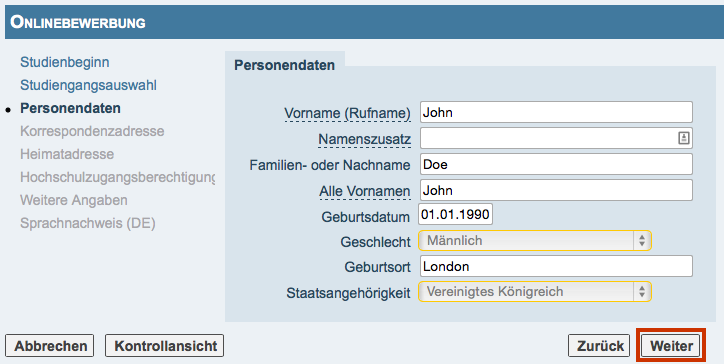The width and height of the screenshot is (724, 364).
Task: Click the Abbrechen button
Action: pyautogui.click(x=50, y=346)
